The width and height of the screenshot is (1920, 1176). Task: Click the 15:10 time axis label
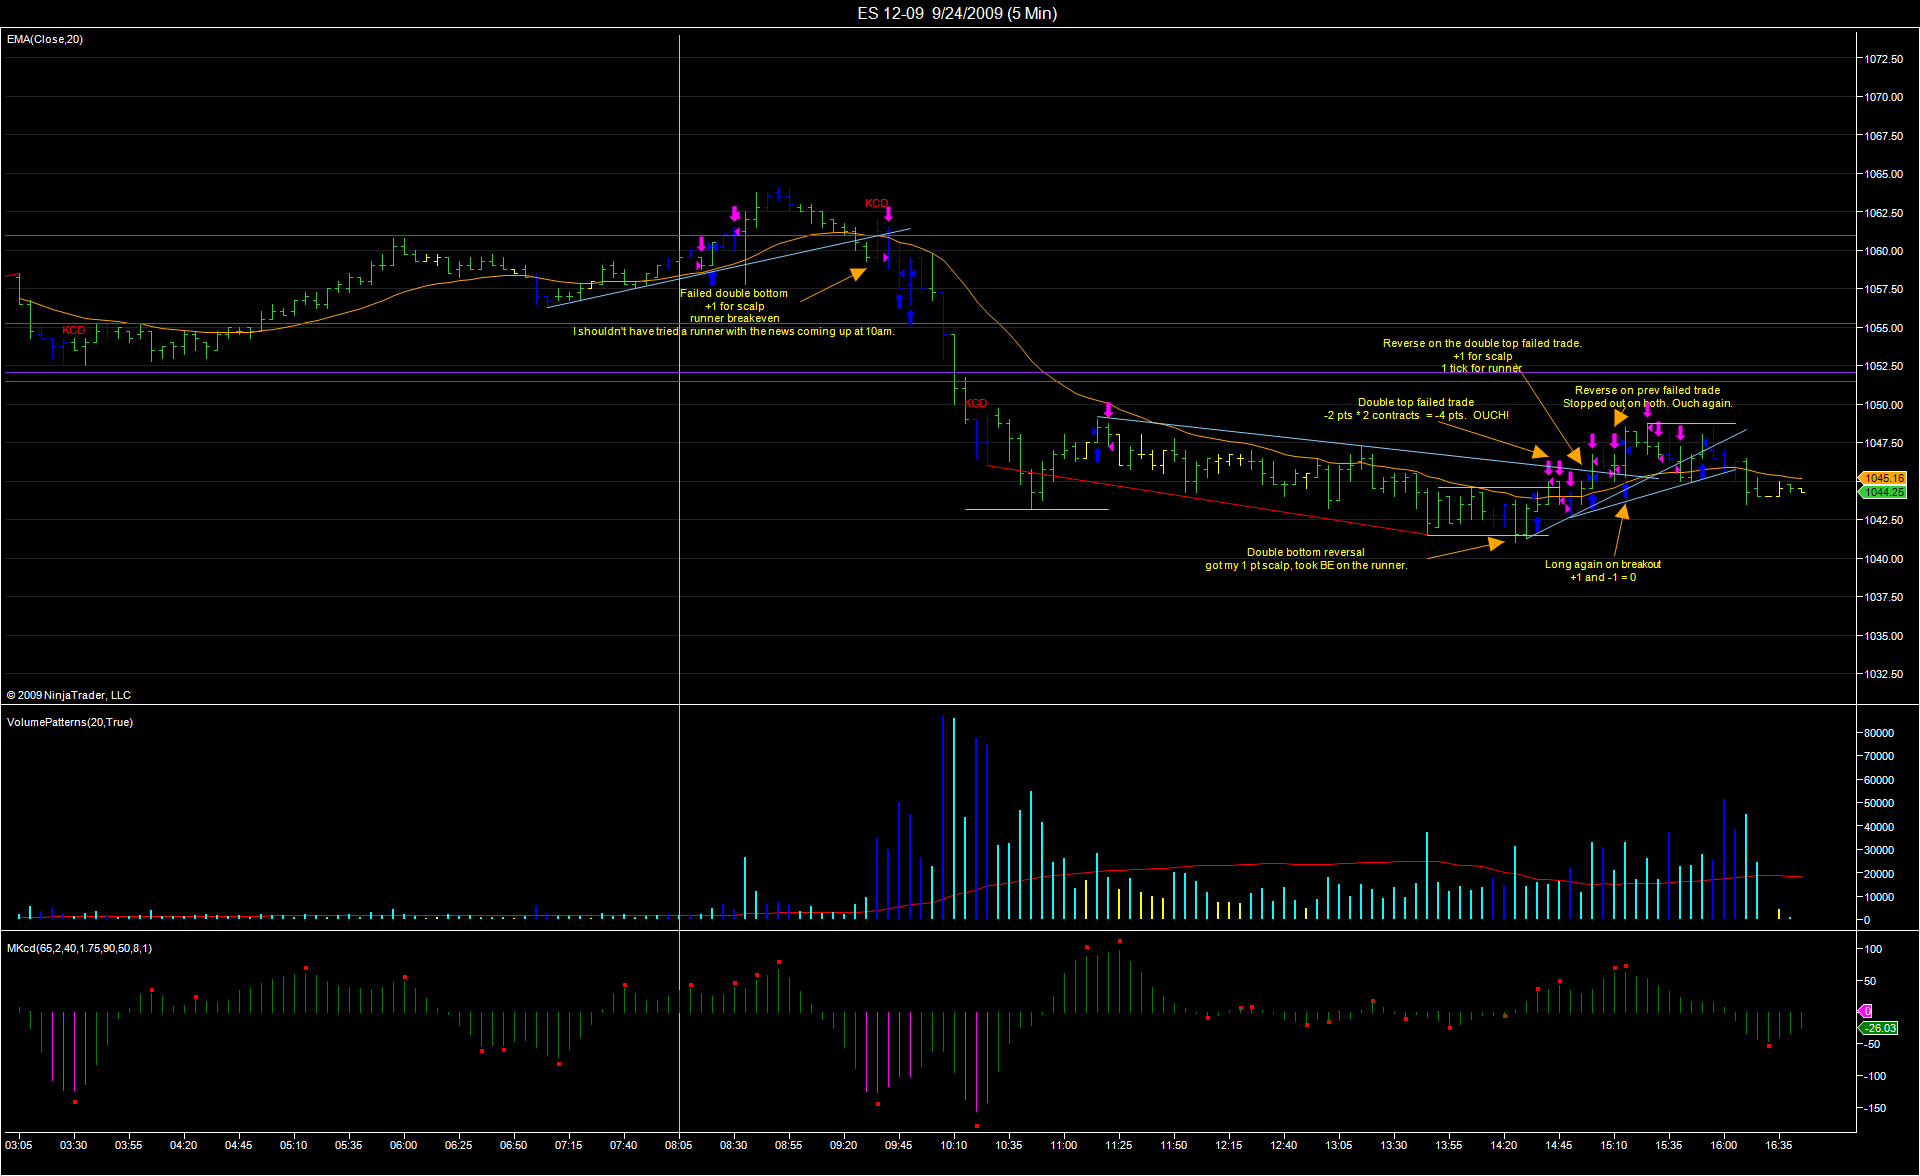[1613, 1145]
